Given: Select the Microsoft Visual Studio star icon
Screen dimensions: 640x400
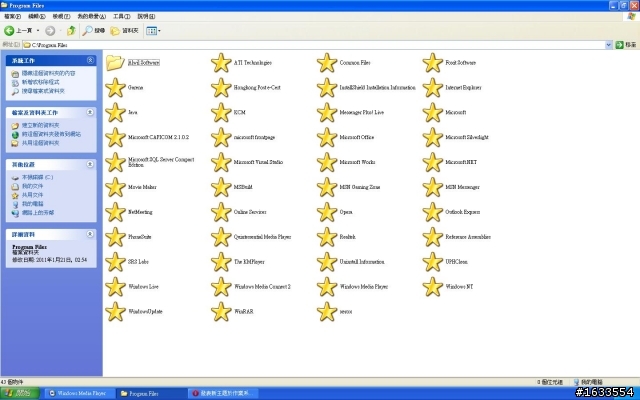Looking at the screenshot, I should 221,162.
